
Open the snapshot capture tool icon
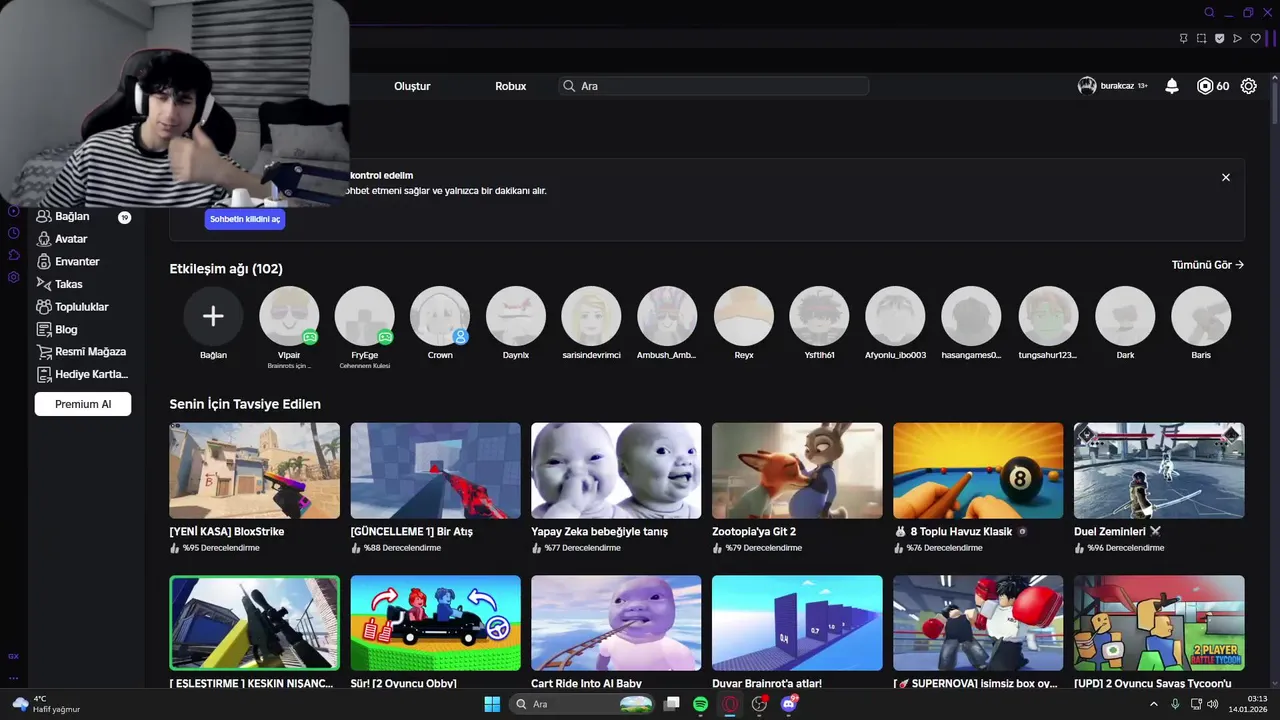pos(1202,39)
